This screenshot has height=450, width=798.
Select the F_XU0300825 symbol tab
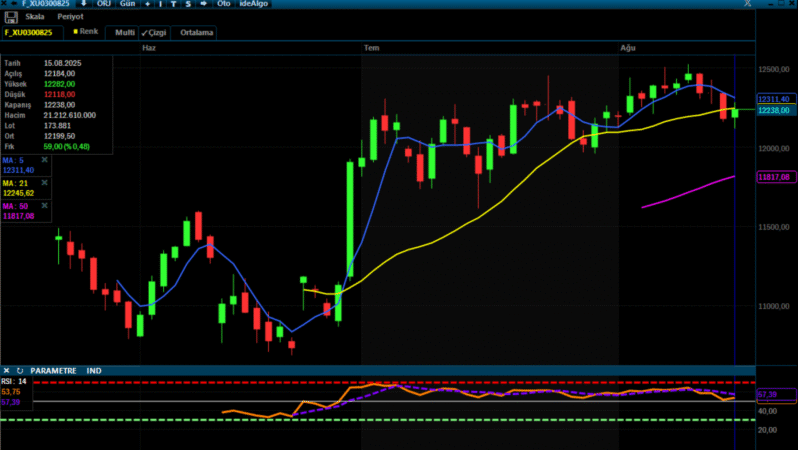pyautogui.click(x=29, y=33)
